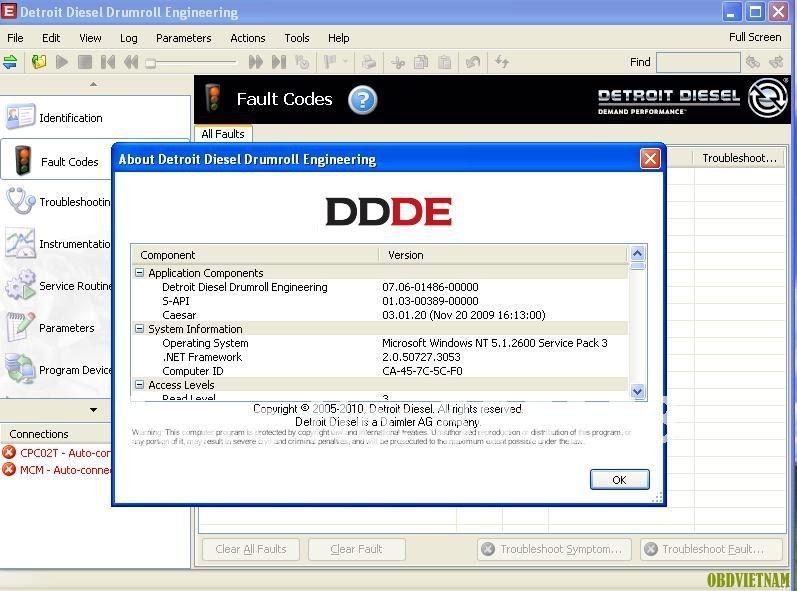The height and width of the screenshot is (591, 797).
Task: Select the Computer ID row
Action: tap(380, 371)
